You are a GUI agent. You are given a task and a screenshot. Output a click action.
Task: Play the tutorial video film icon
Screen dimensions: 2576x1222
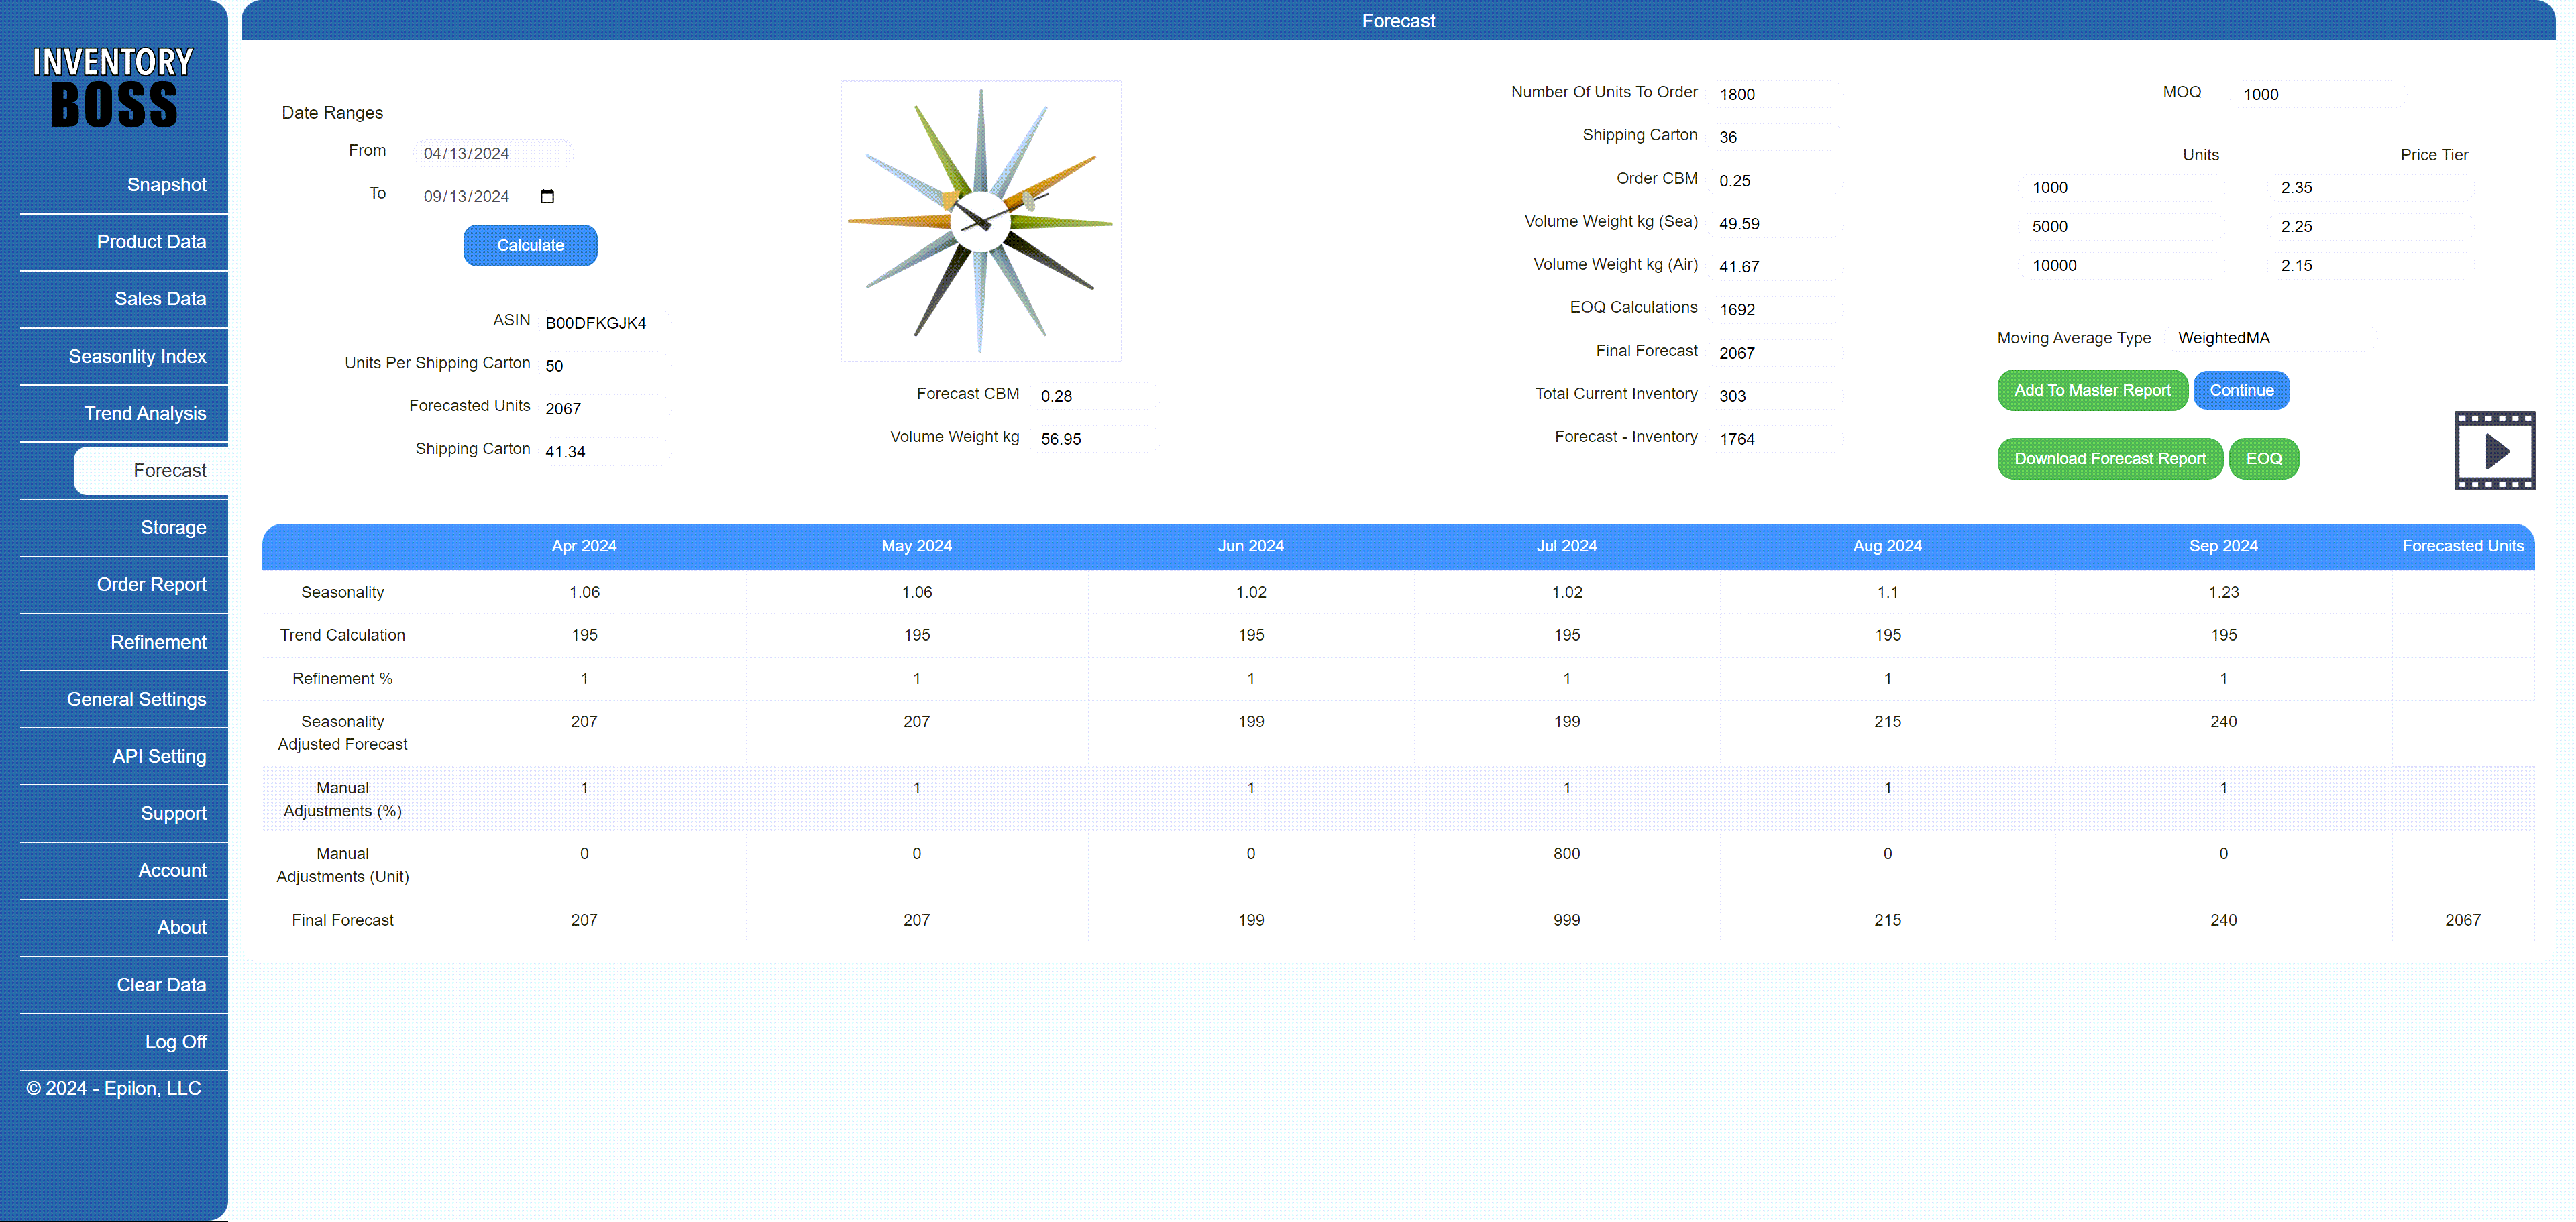coord(2494,451)
